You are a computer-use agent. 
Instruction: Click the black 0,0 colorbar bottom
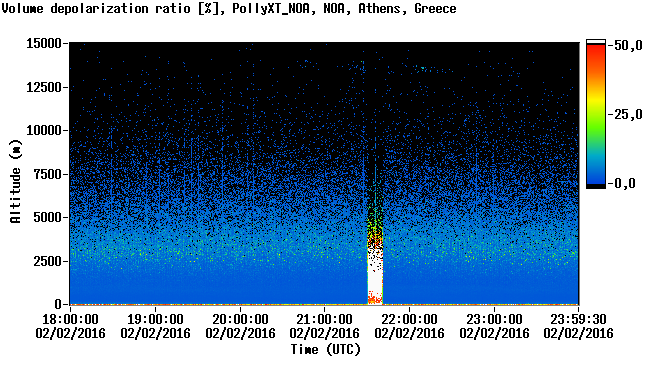pyautogui.click(x=596, y=186)
